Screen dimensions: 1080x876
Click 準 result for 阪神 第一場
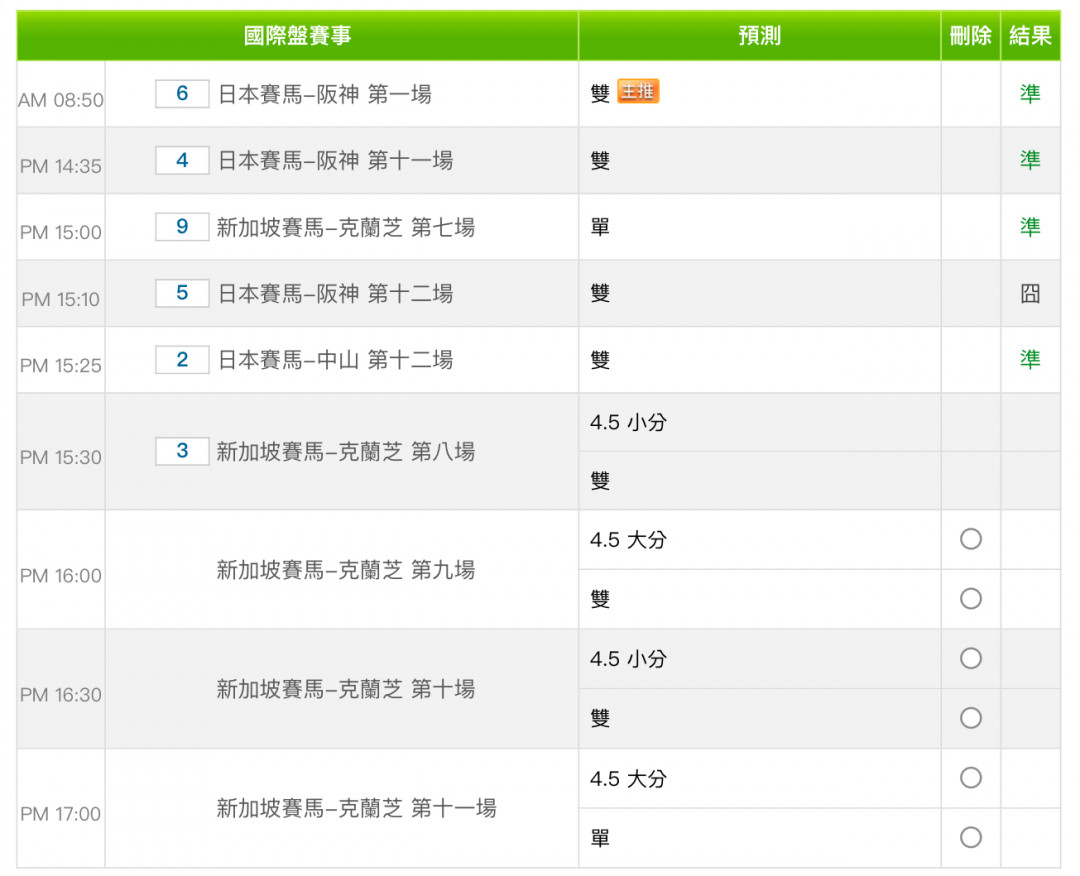1030,94
